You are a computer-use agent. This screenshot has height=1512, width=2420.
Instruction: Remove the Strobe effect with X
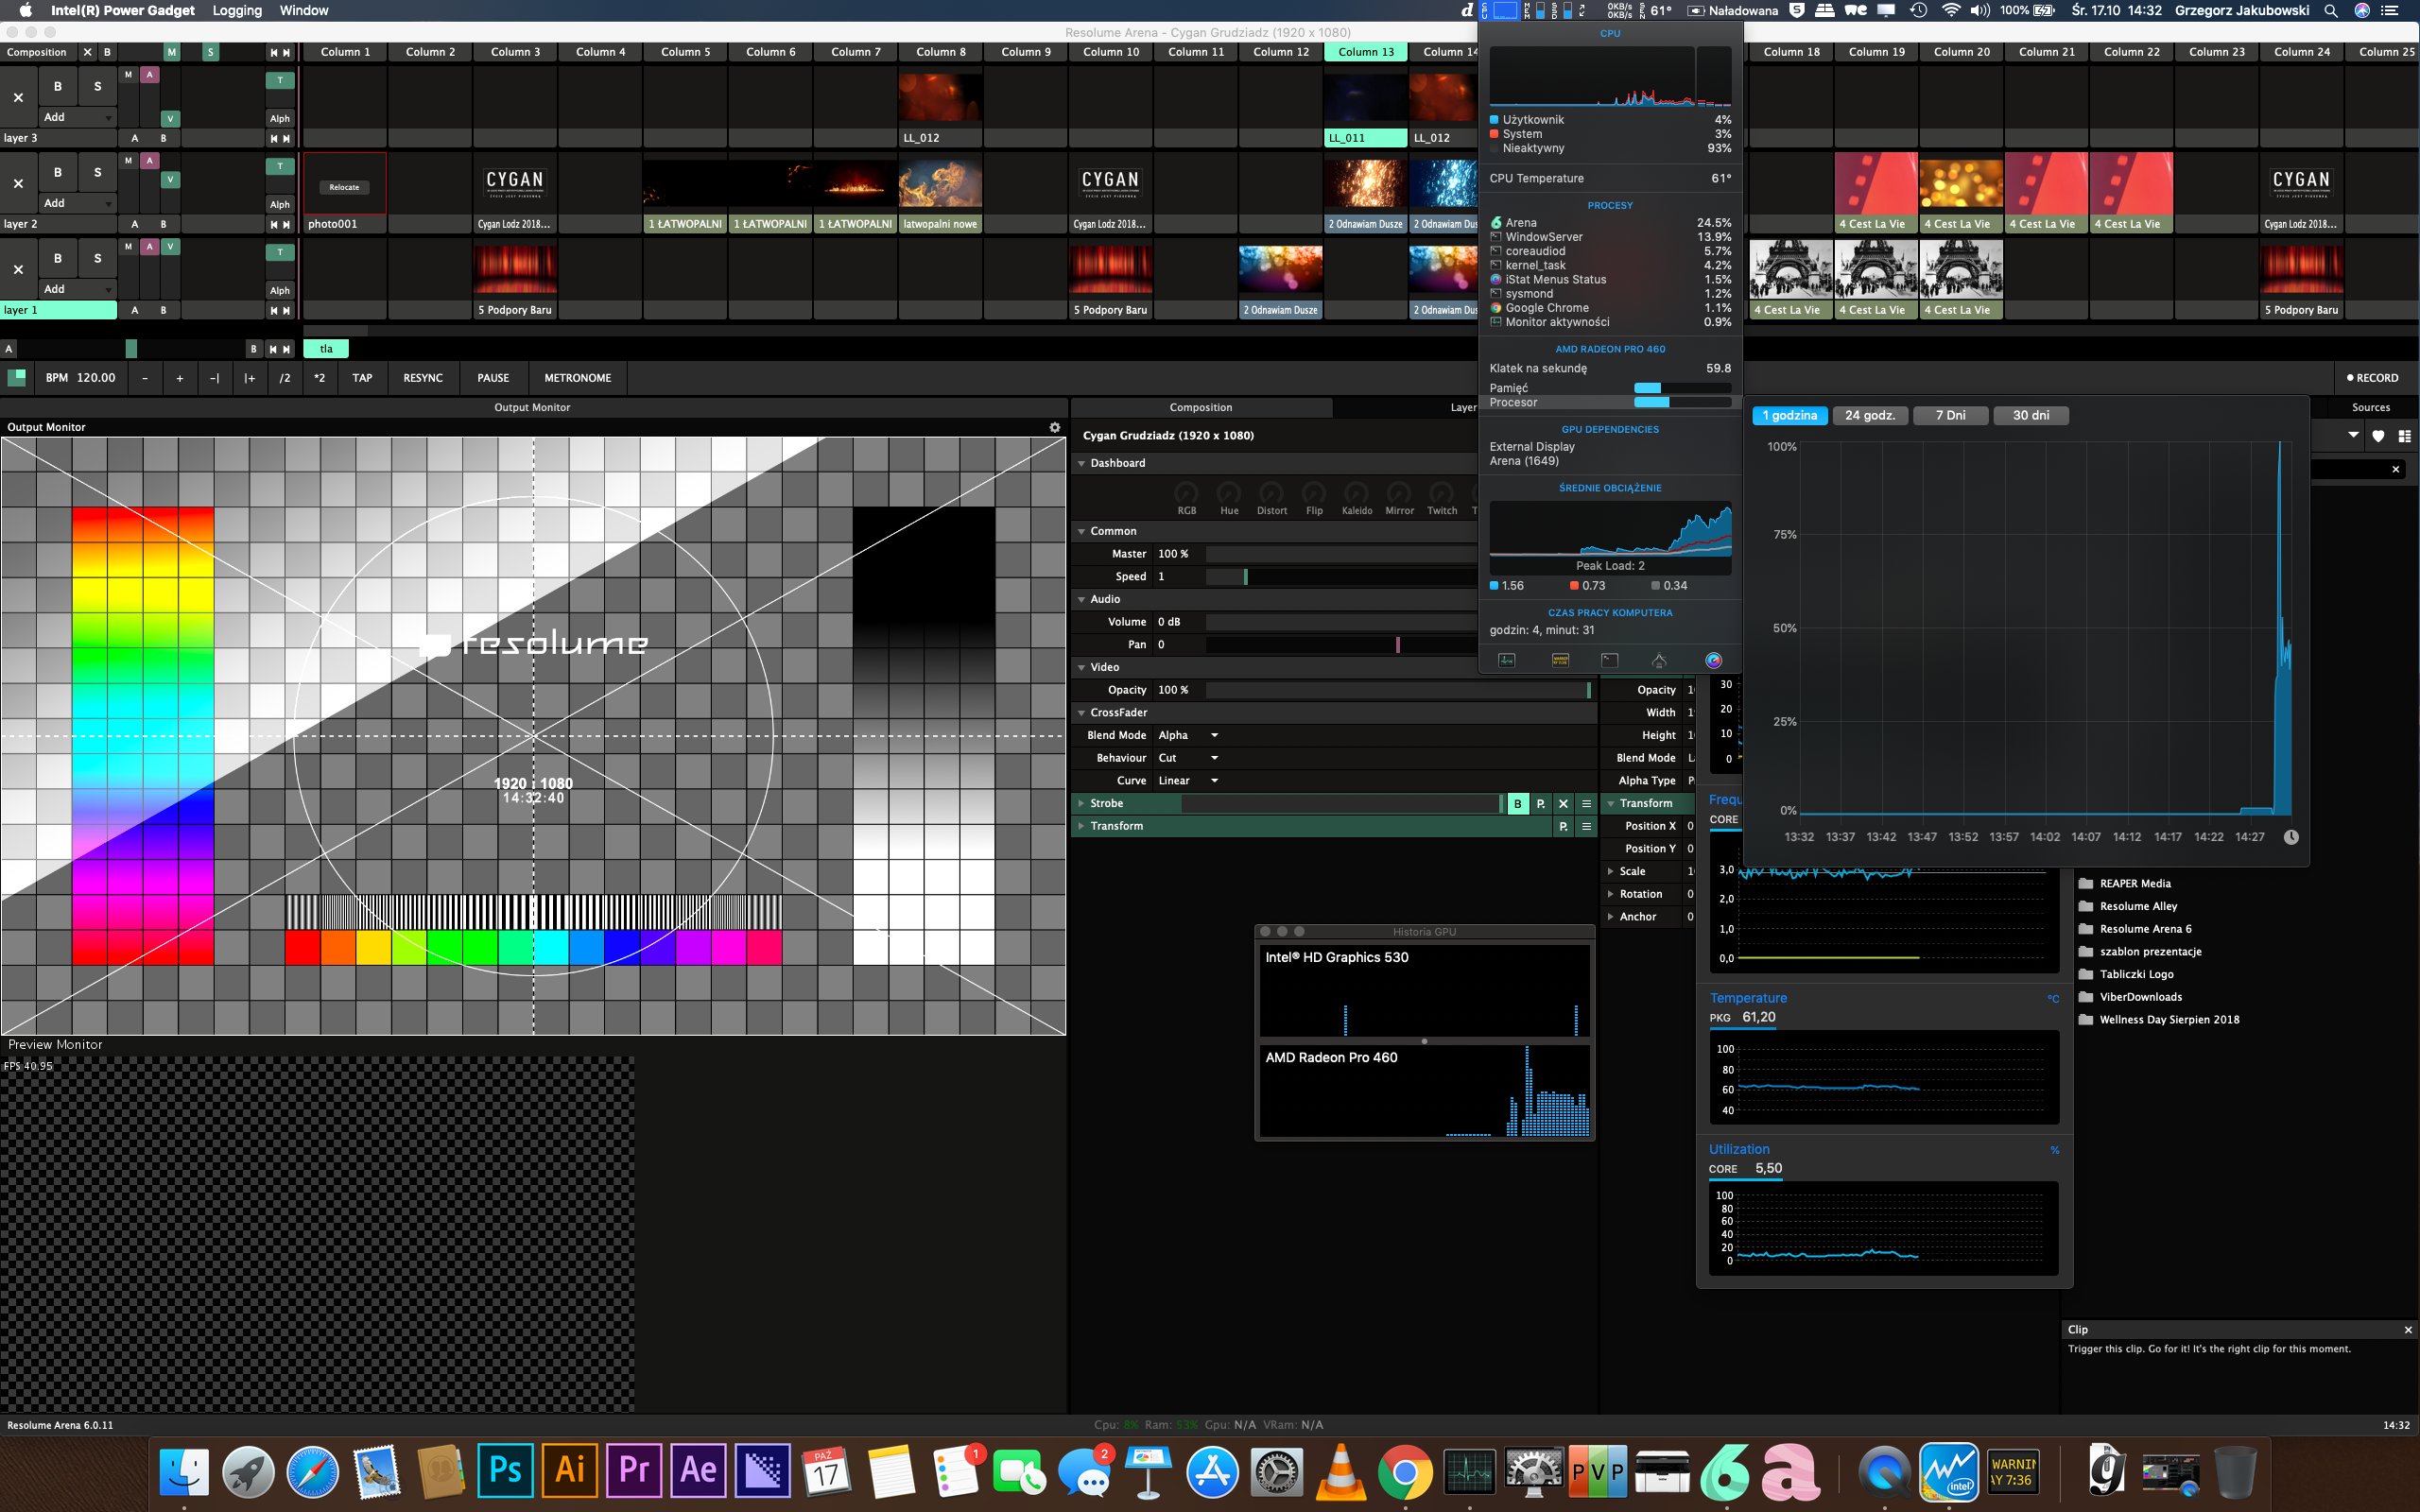pyautogui.click(x=1563, y=804)
